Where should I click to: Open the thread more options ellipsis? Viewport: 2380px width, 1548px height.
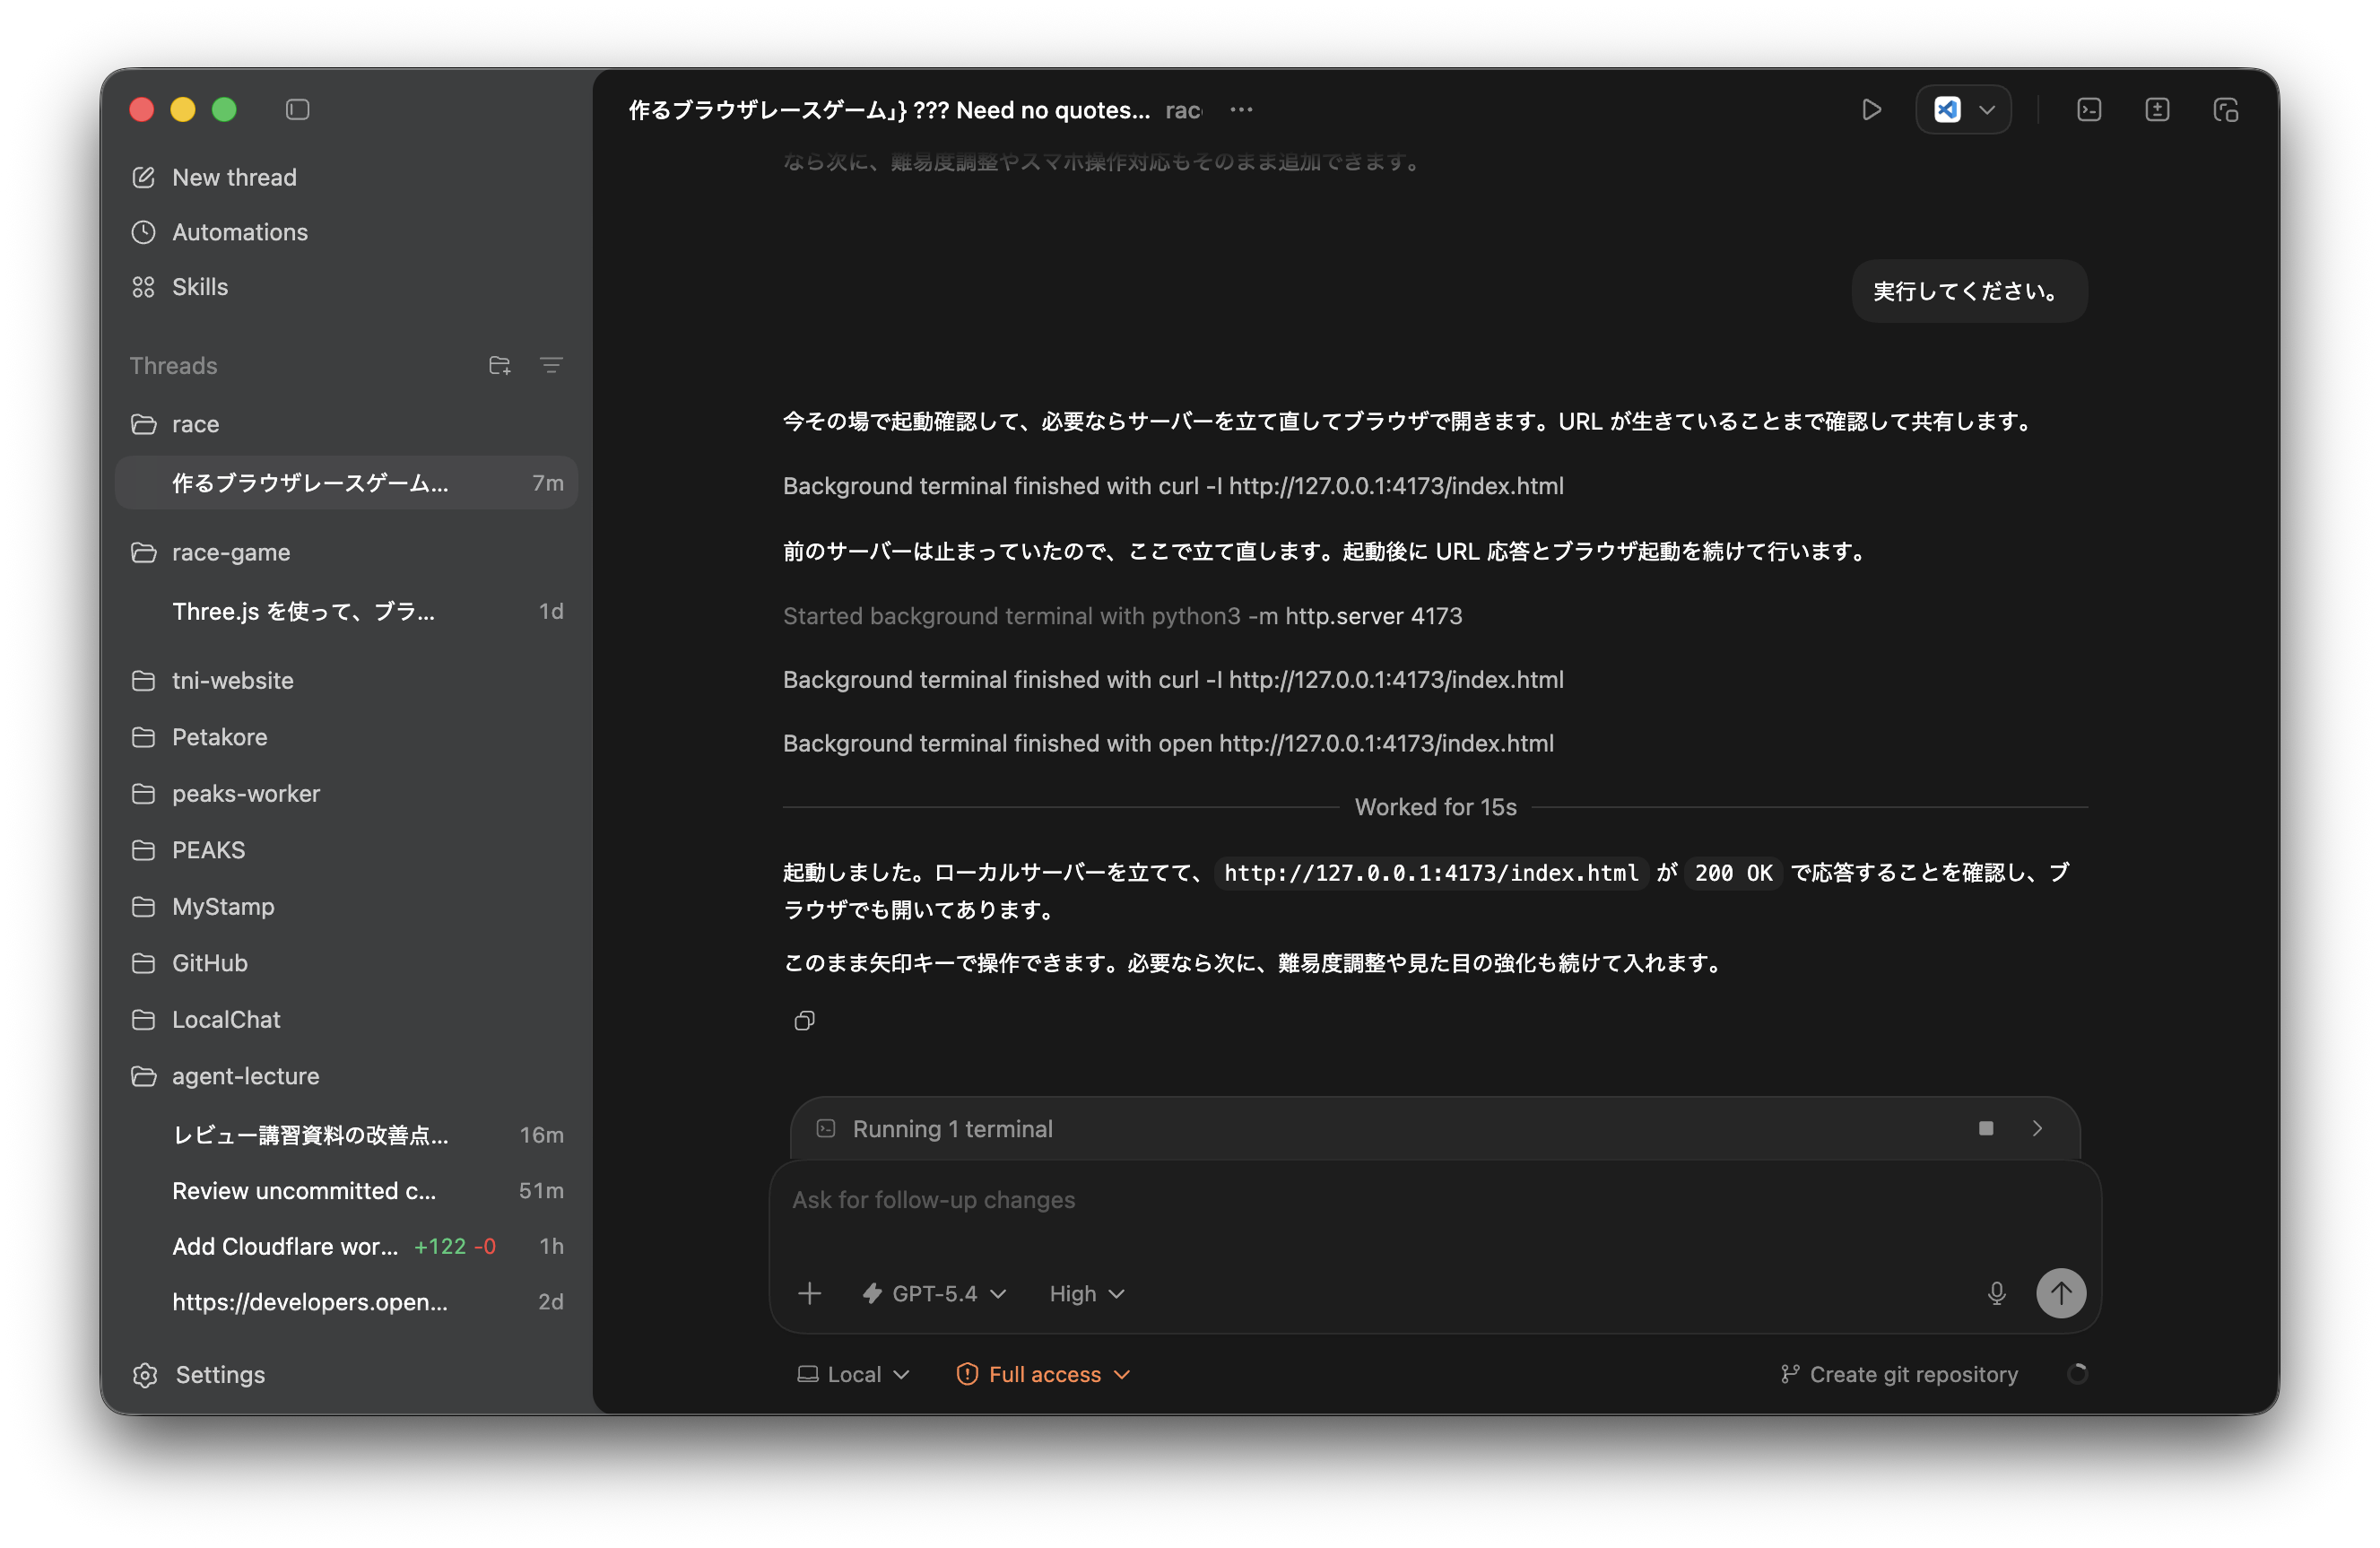[1241, 109]
